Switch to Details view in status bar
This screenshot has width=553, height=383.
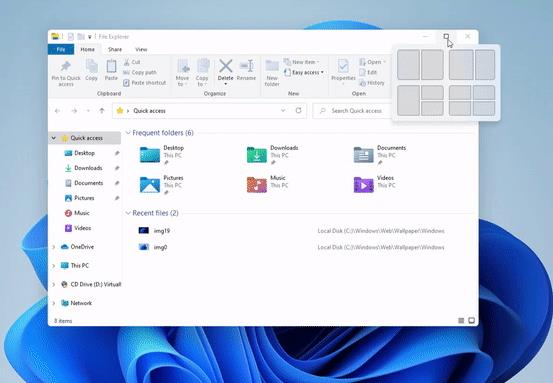[x=461, y=321]
